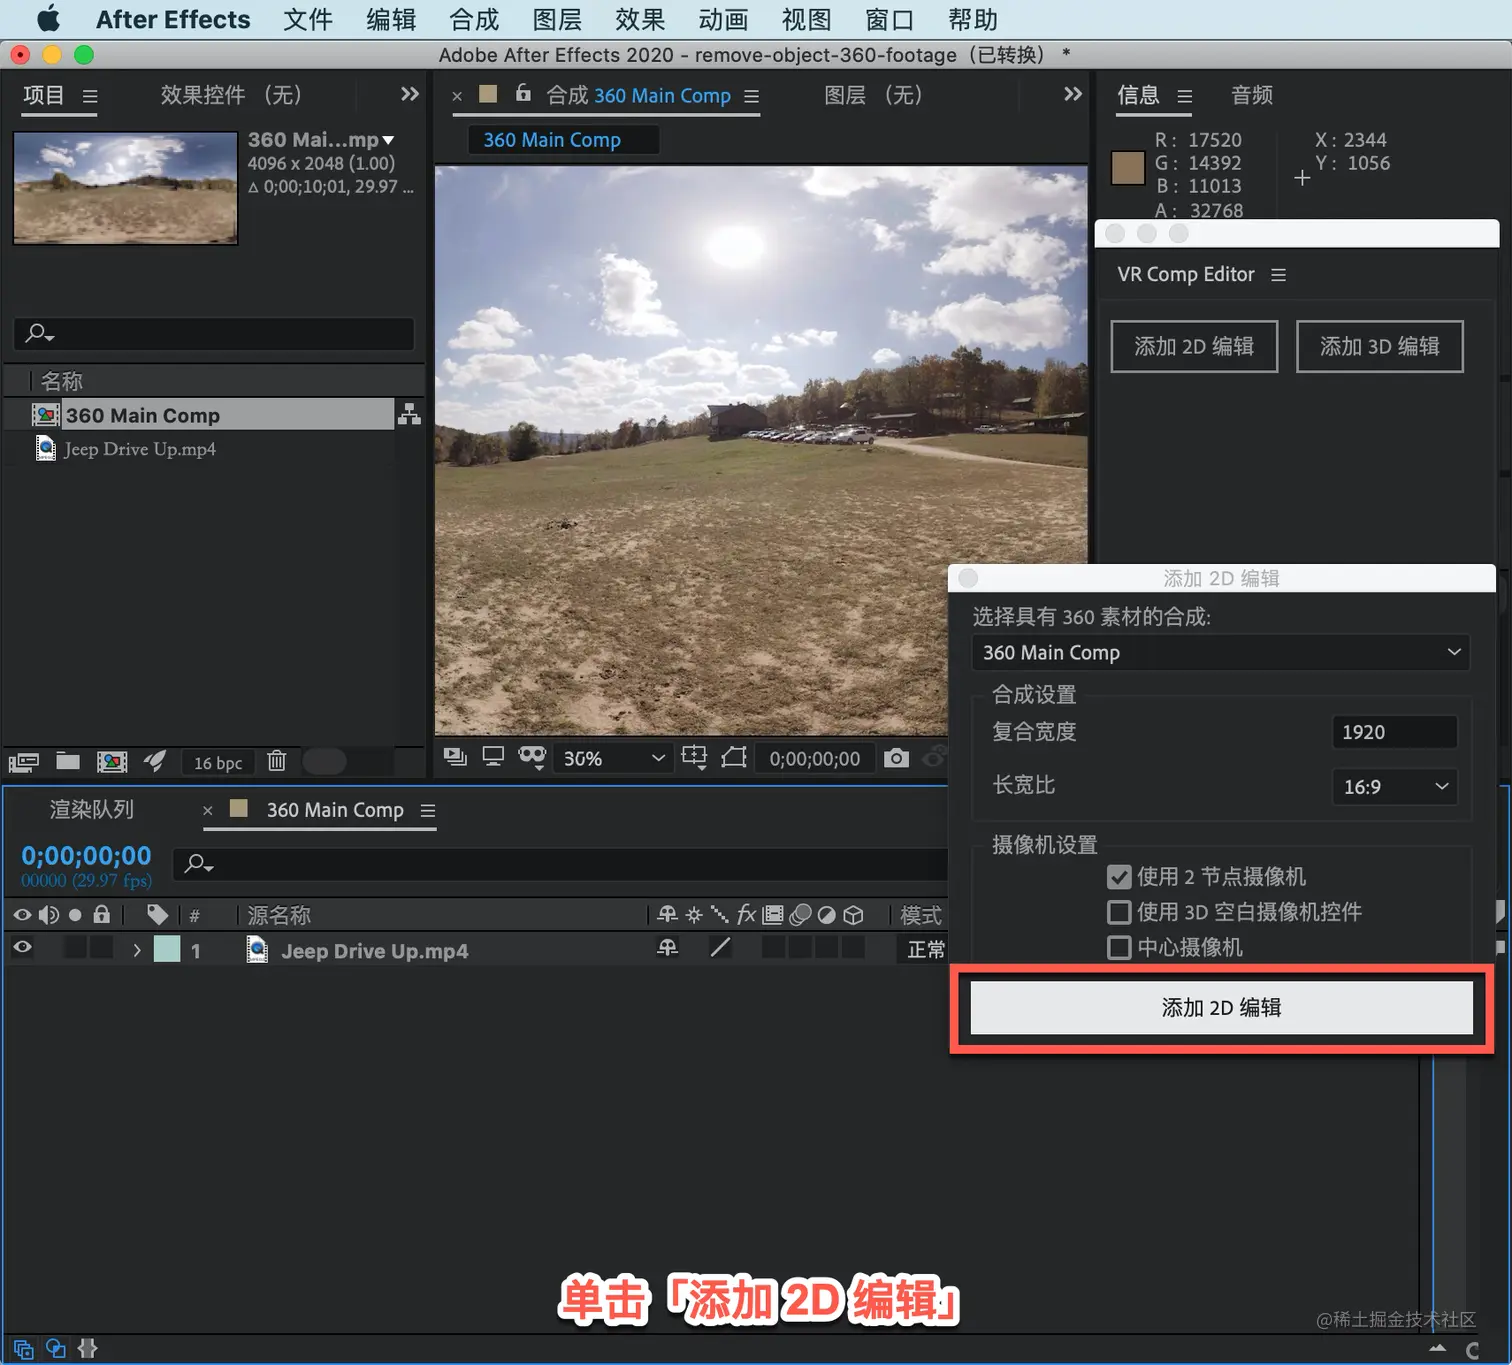Viewport: 1512px width, 1365px height.
Task: Click the fx effects column header icon
Action: coord(746,914)
